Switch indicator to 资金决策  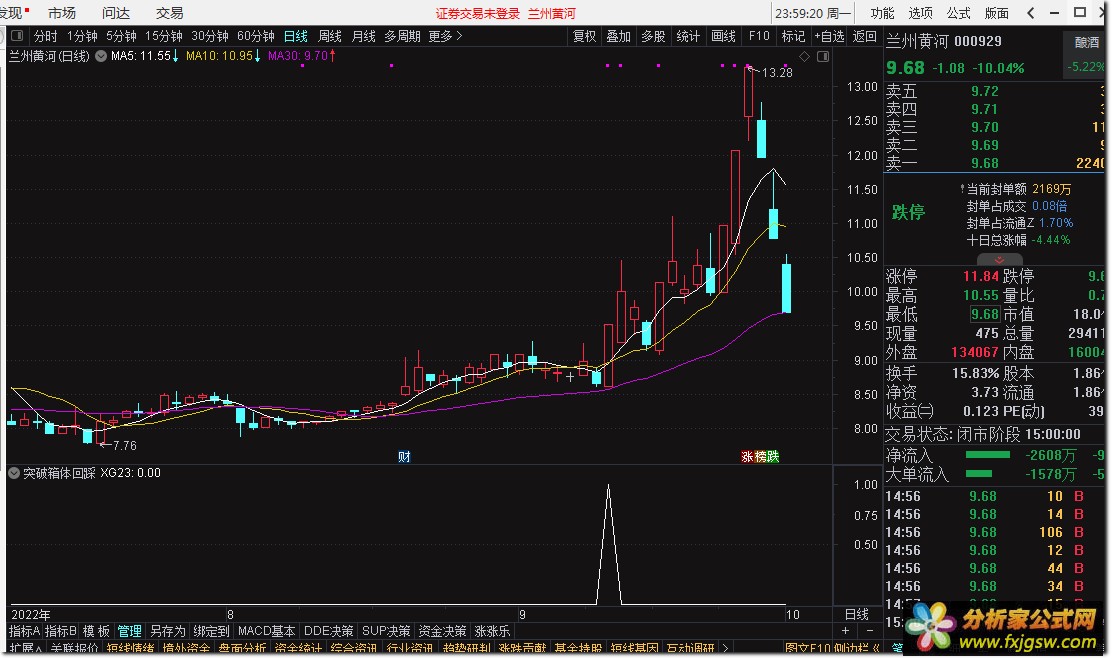click(442, 631)
